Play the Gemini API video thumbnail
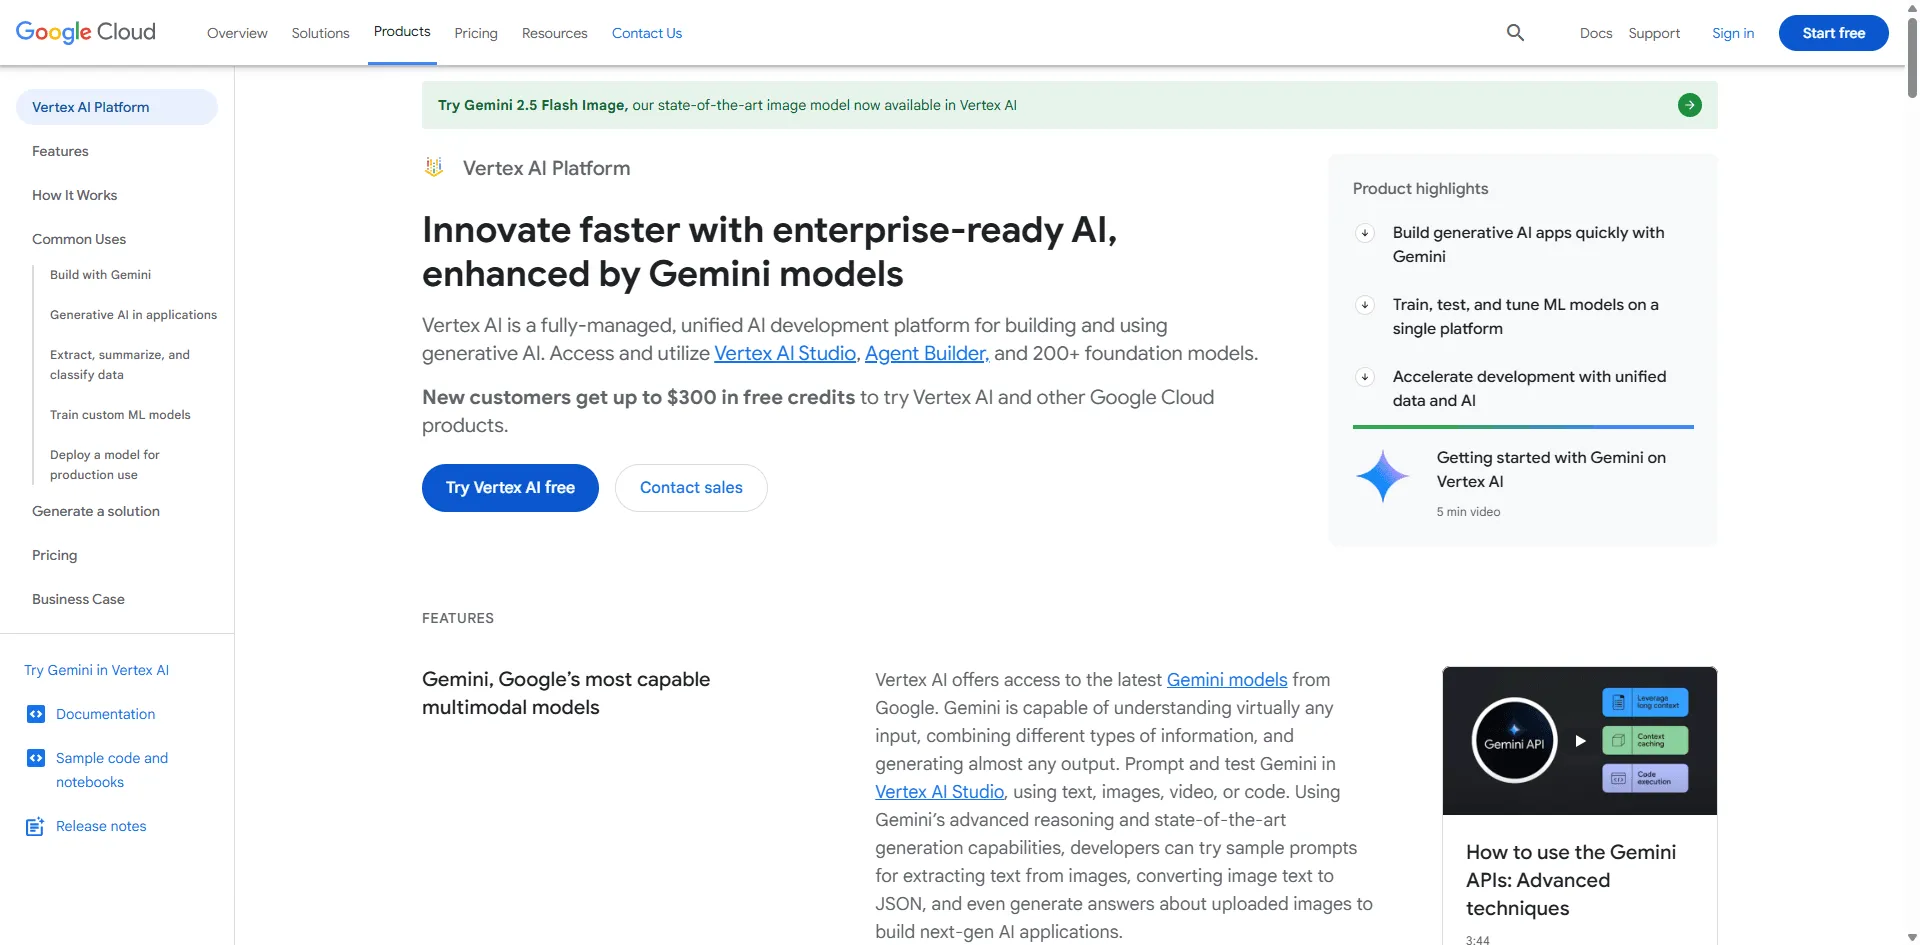Image resolution: width=1920 pixels, height=945 pixels. (x=1579, y=741)
